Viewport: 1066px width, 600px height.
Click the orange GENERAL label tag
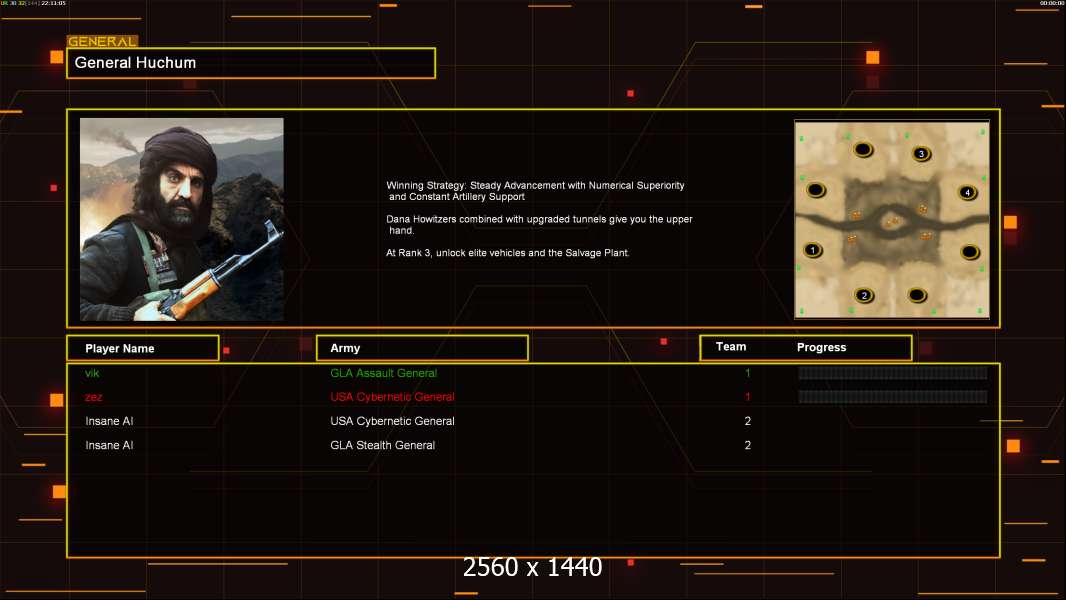[x=102, y=41]
